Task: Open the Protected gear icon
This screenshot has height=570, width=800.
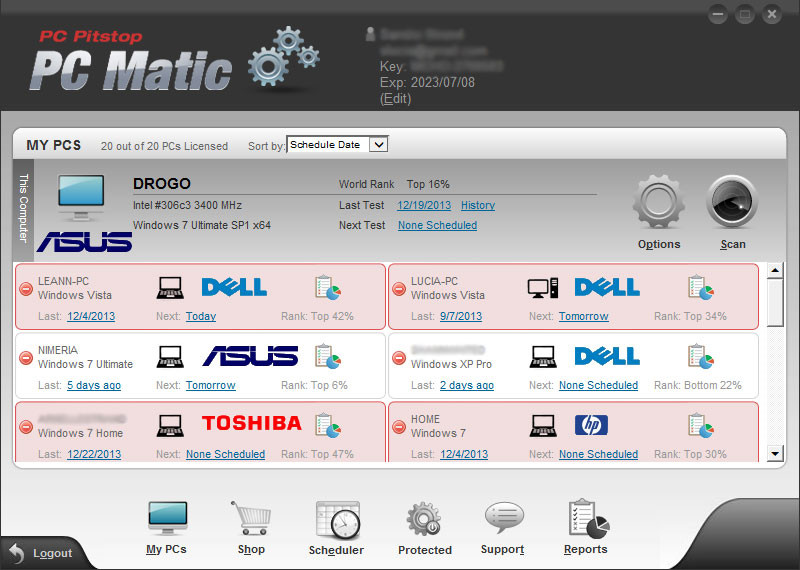Action: 424,518
